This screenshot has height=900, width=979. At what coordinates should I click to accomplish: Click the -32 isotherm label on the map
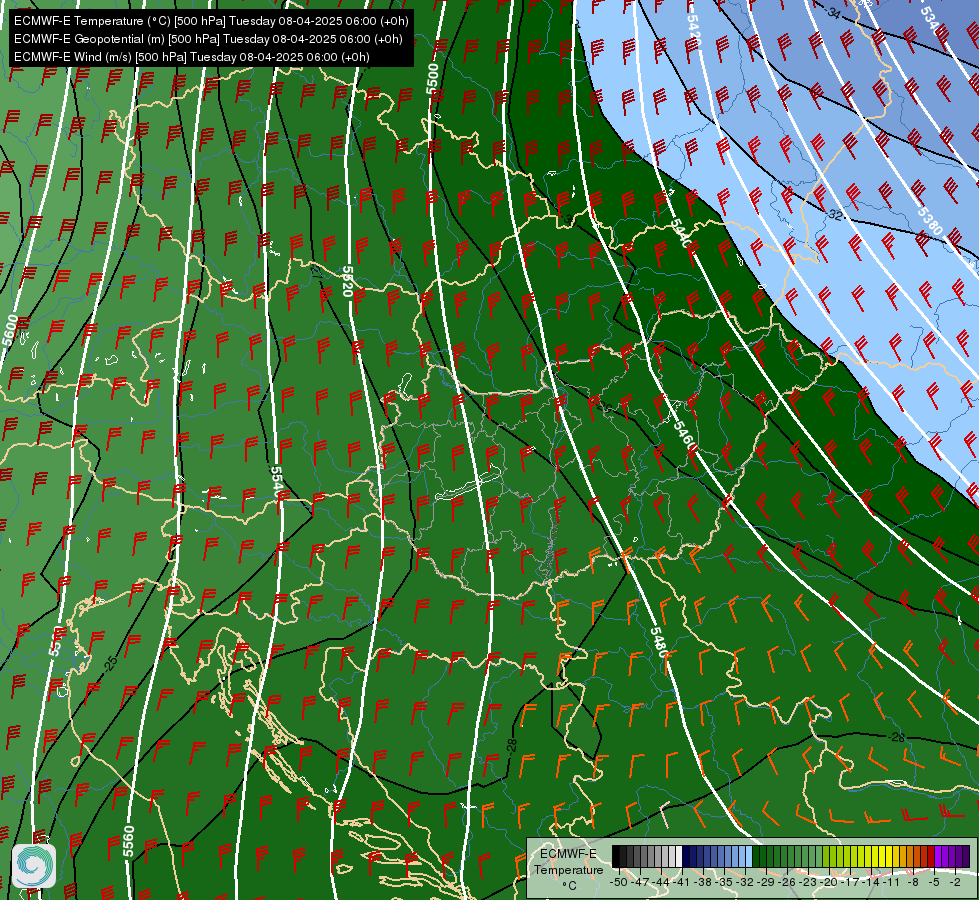834,215
